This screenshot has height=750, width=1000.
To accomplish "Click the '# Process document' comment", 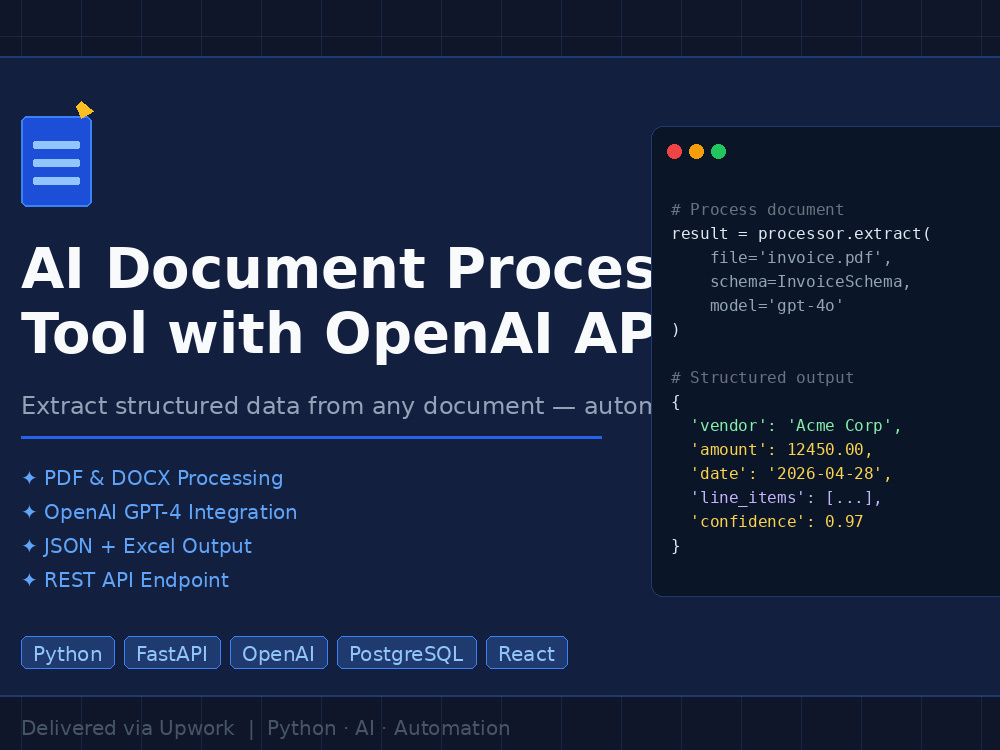I will (x=758, y=210).
